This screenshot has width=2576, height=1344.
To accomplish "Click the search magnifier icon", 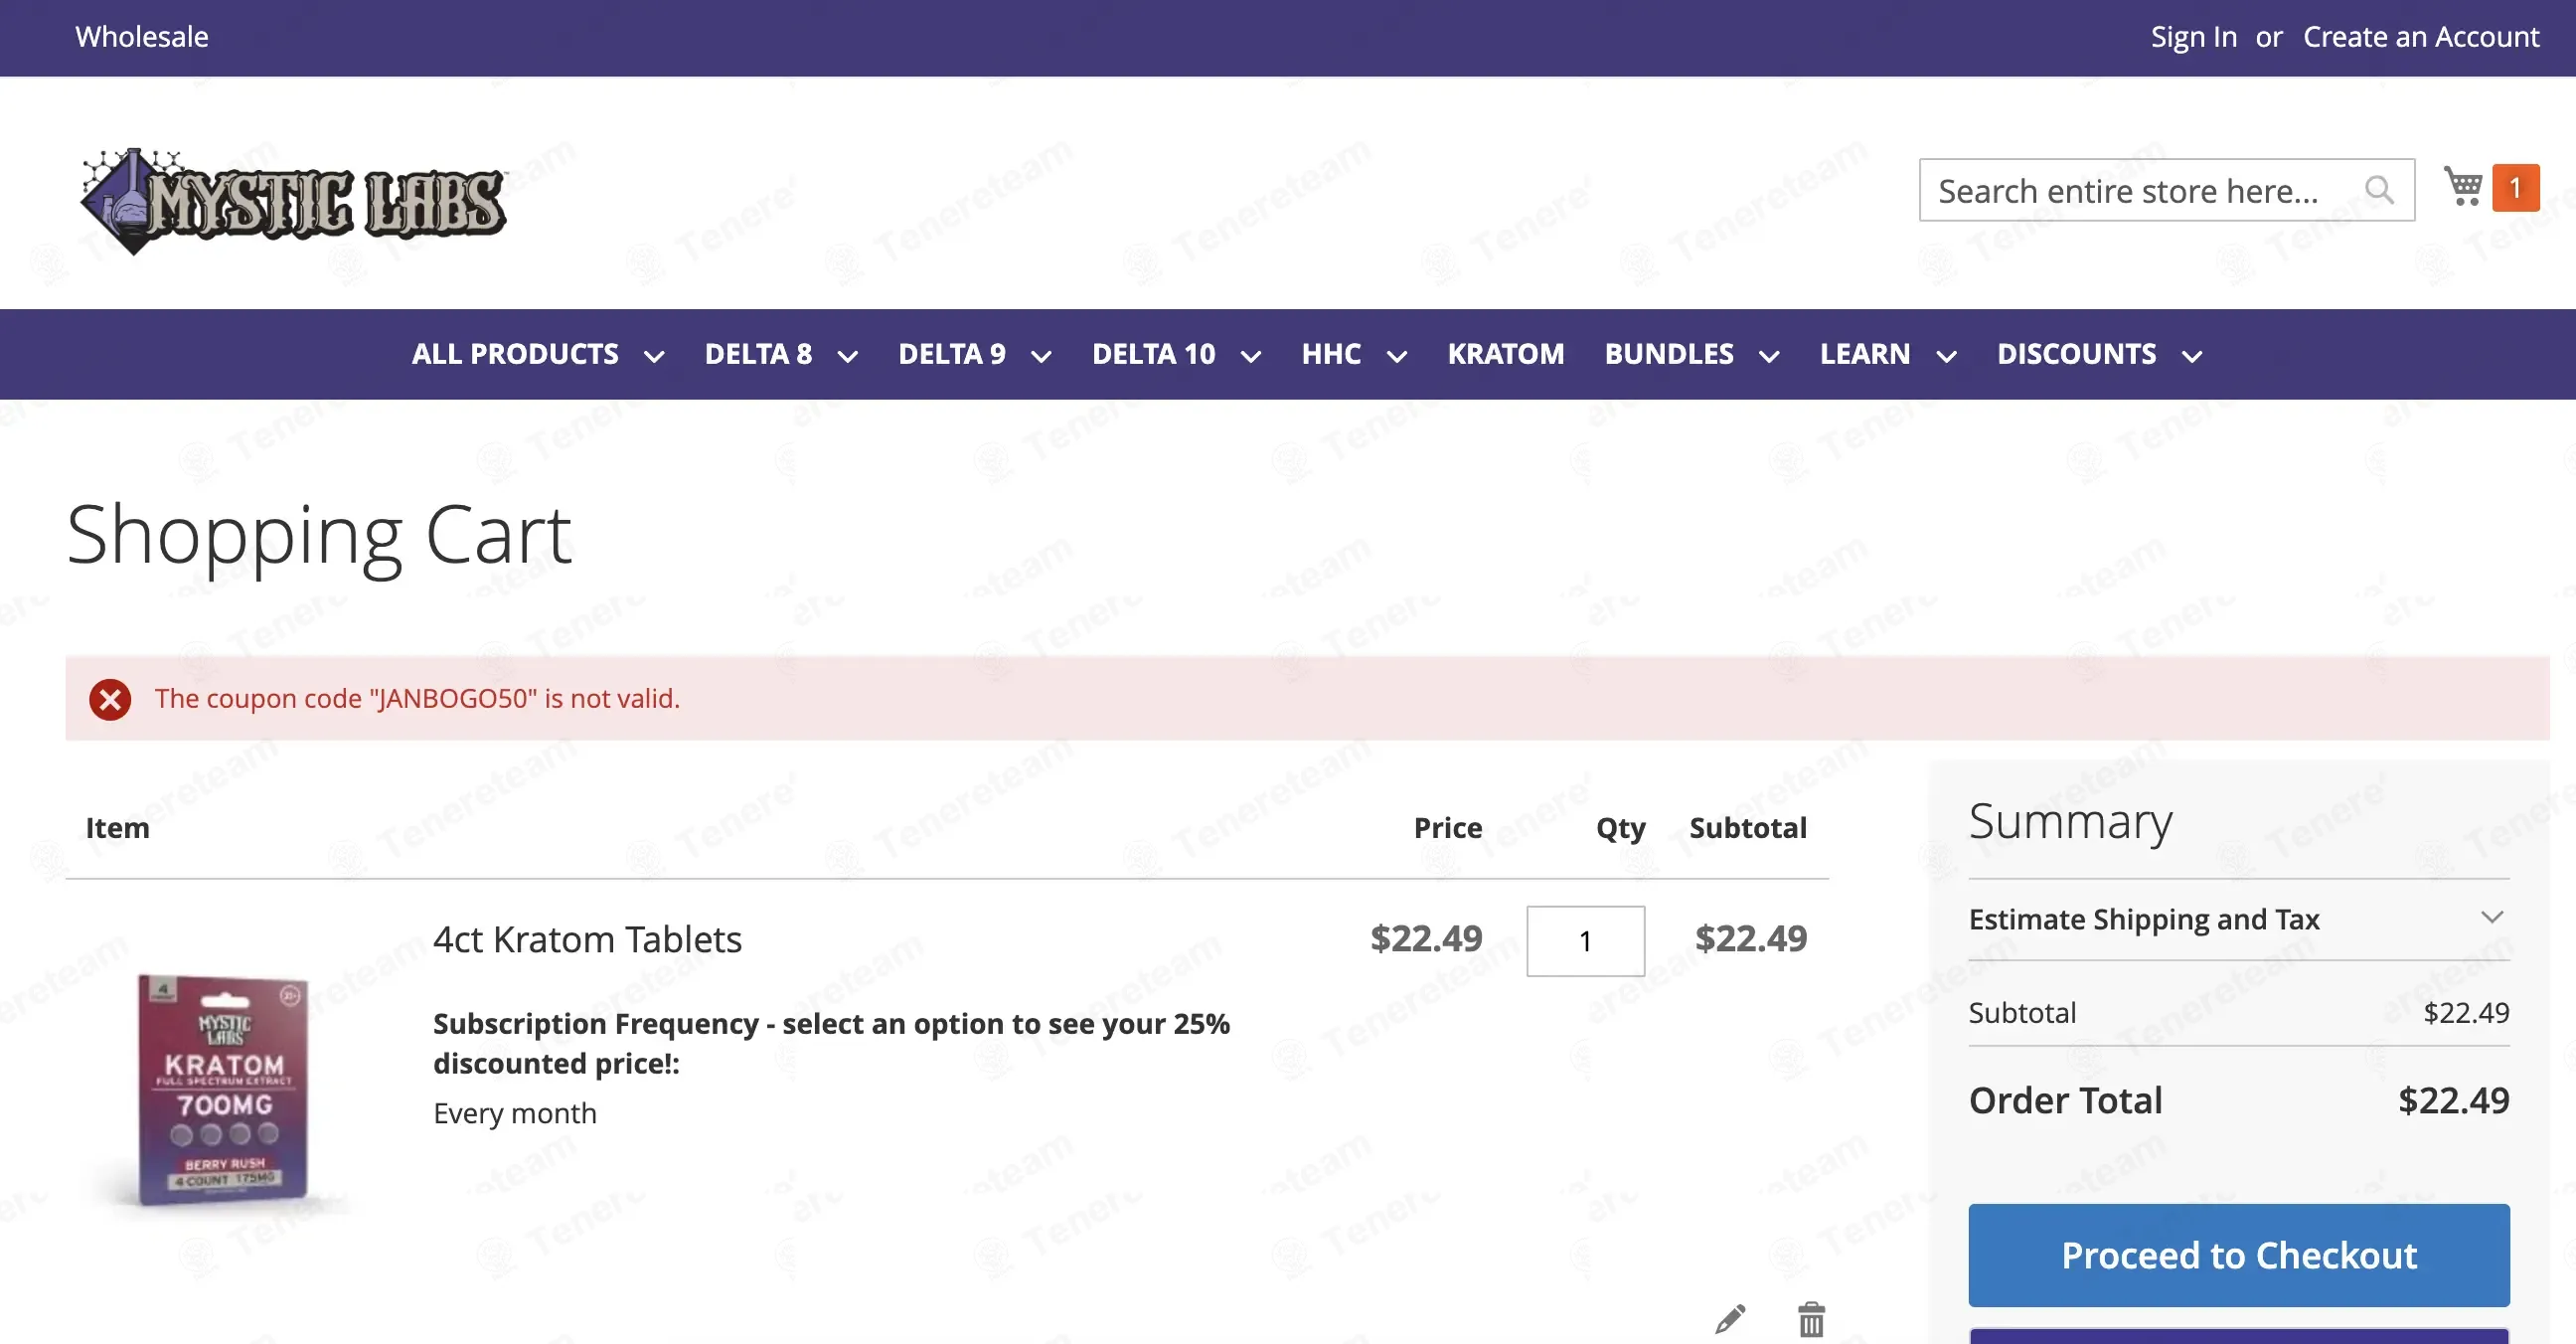I will click(2379, 189).
